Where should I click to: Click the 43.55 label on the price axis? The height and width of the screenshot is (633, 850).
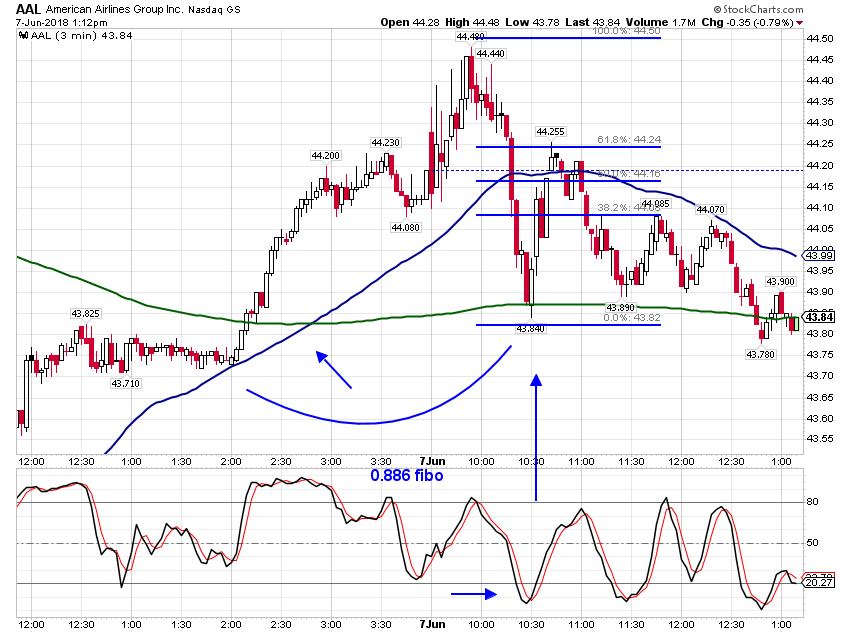(x=820, y=439)
